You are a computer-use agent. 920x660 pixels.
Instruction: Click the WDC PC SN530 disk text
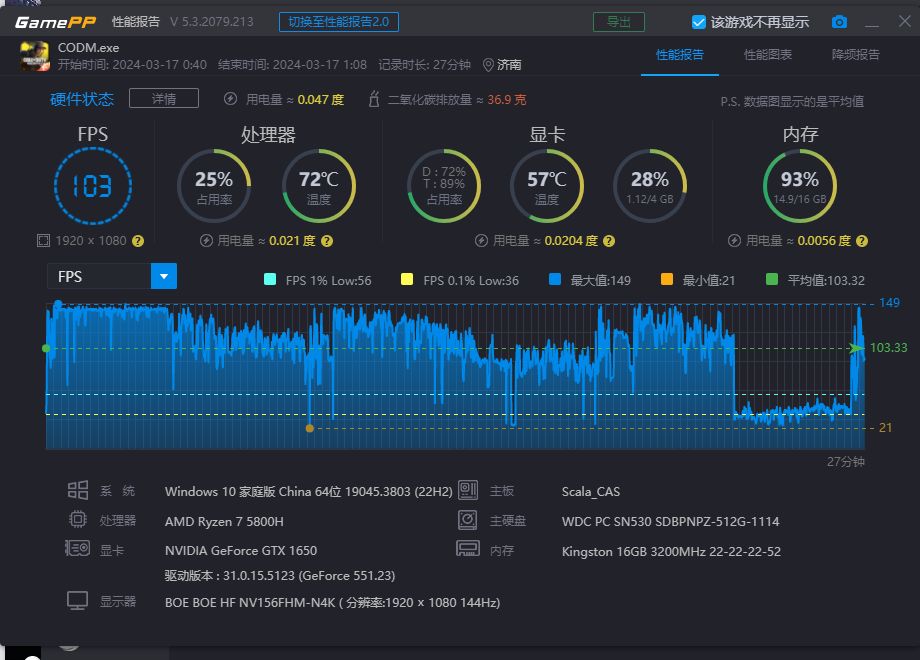[671, 521]
